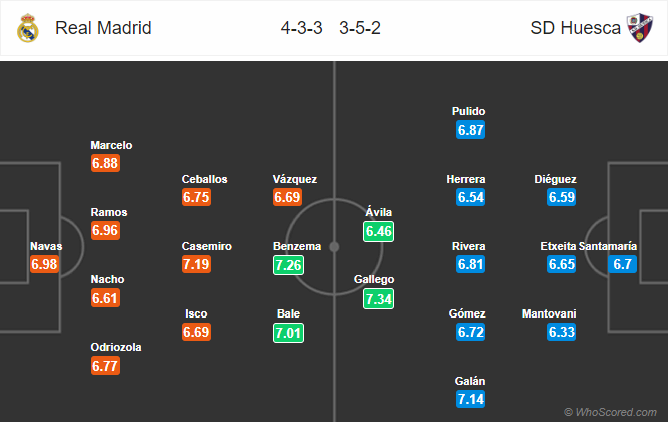Click the 3-5-2 formation text

coord(360,28)
